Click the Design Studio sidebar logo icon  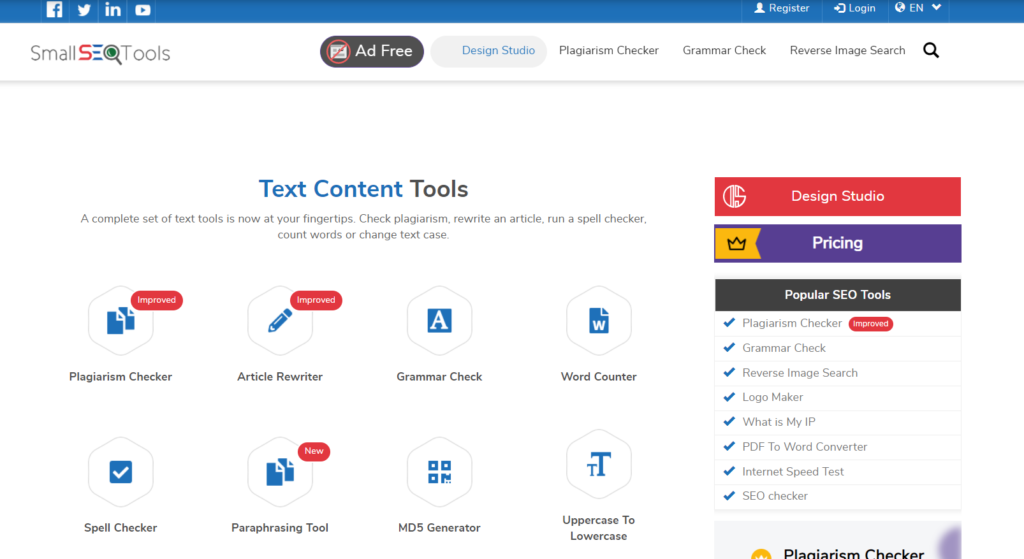(x=735, y=196)
